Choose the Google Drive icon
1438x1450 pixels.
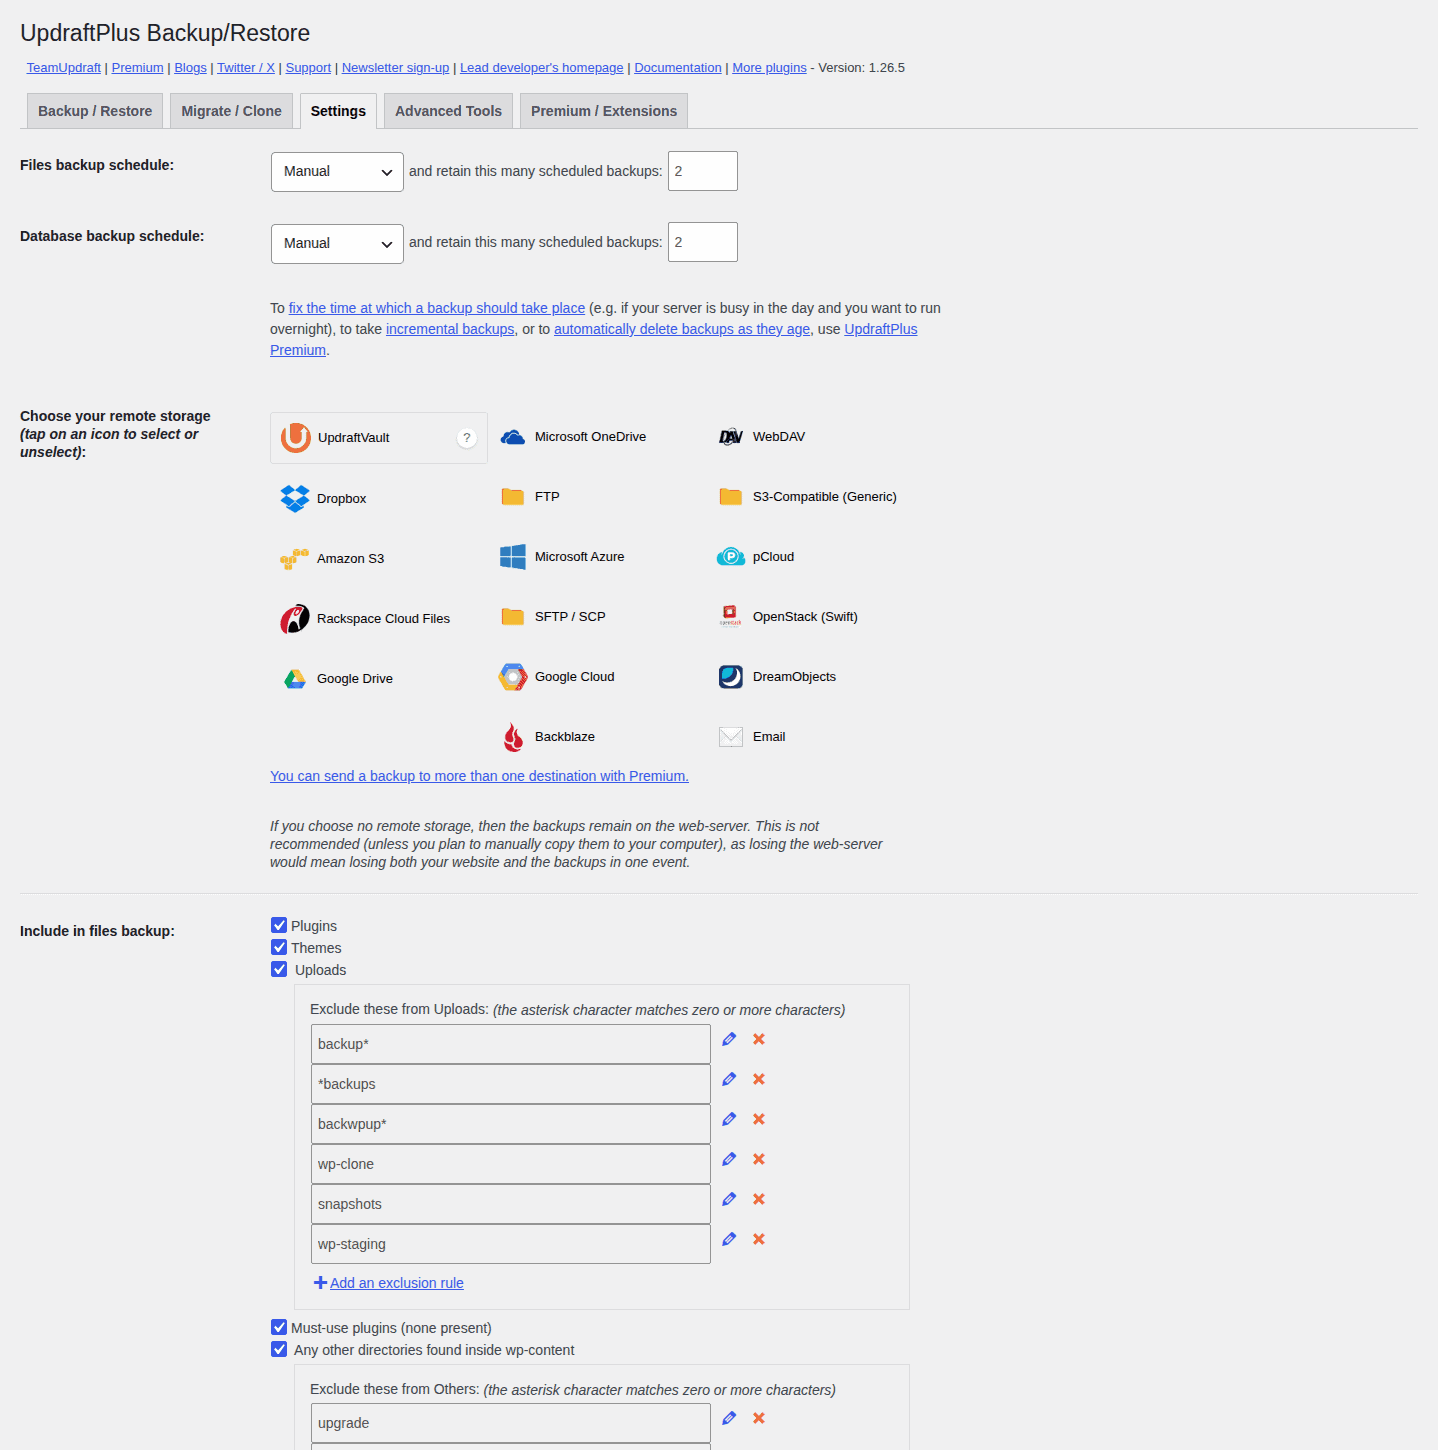pyautogui.click(x=295, y=679)
